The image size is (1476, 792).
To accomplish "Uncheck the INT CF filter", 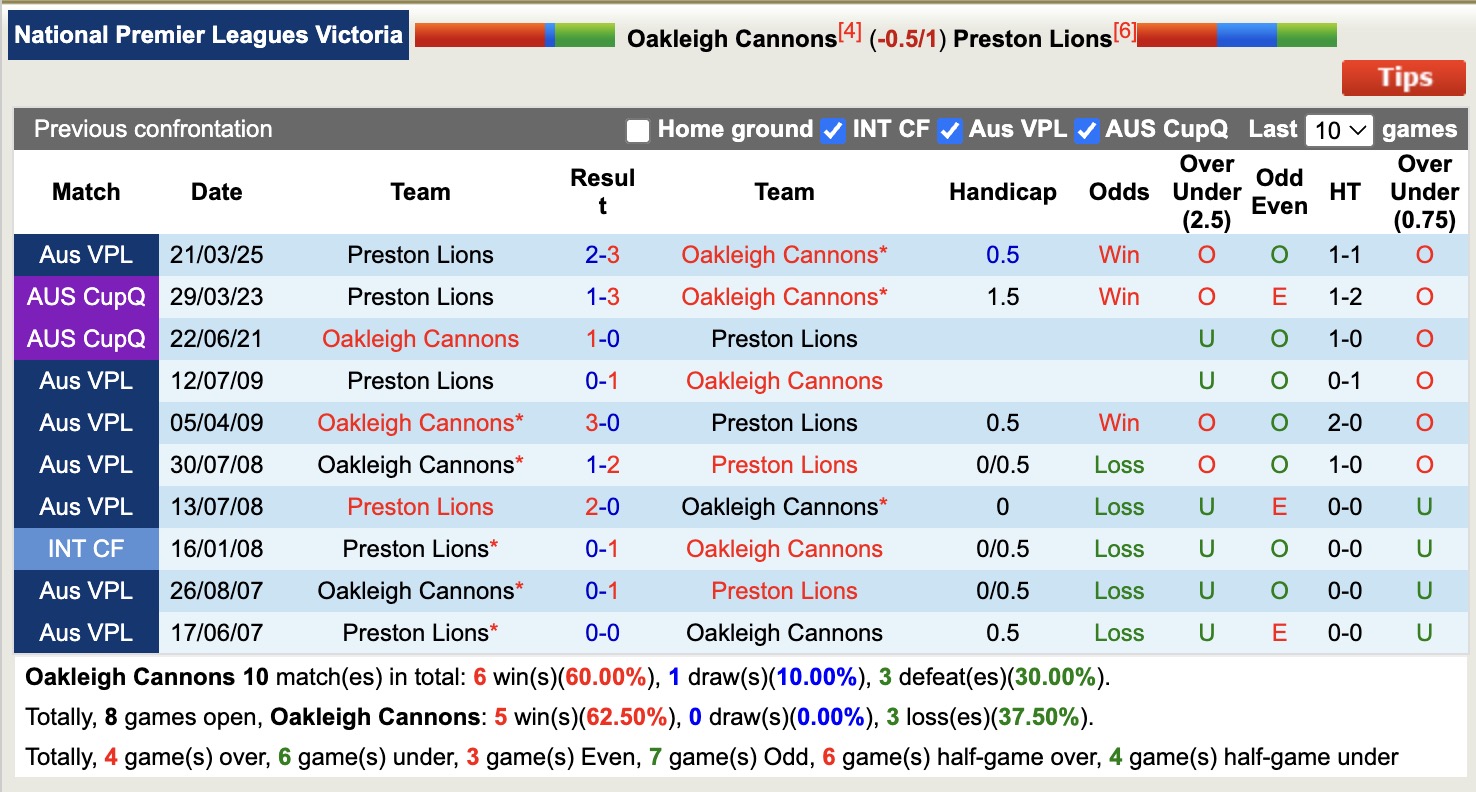I will [x=833, y=129].
